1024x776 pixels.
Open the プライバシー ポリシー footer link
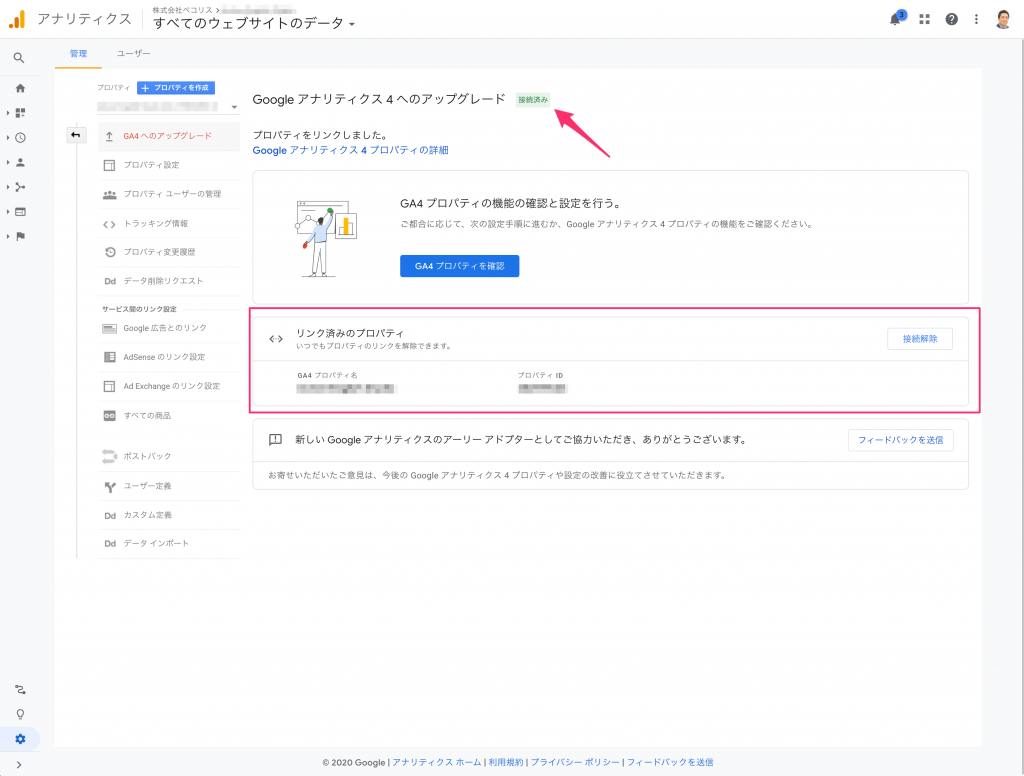coord(575,762)
